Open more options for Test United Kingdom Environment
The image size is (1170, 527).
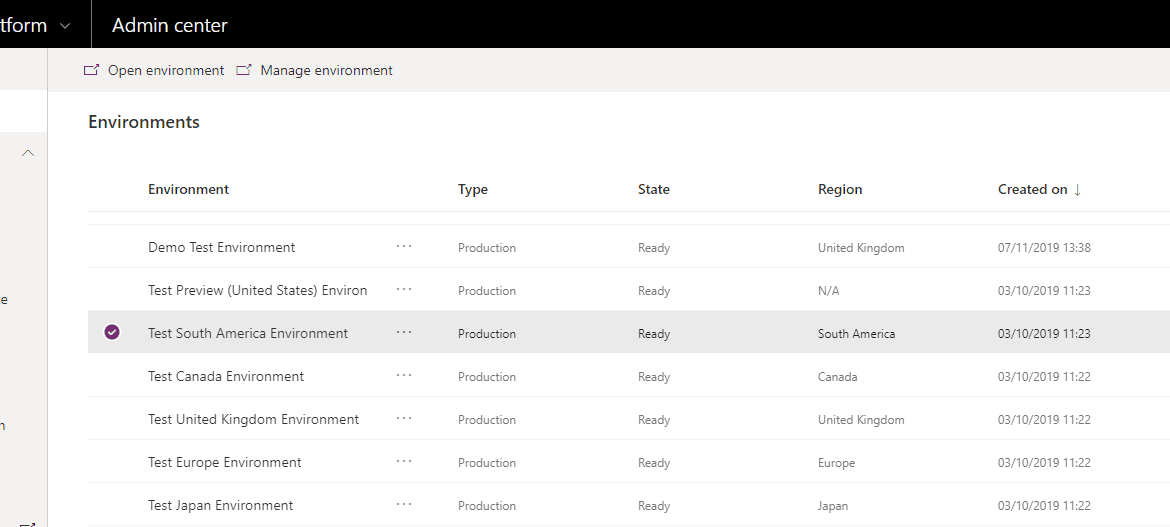[x=404, y=419]
